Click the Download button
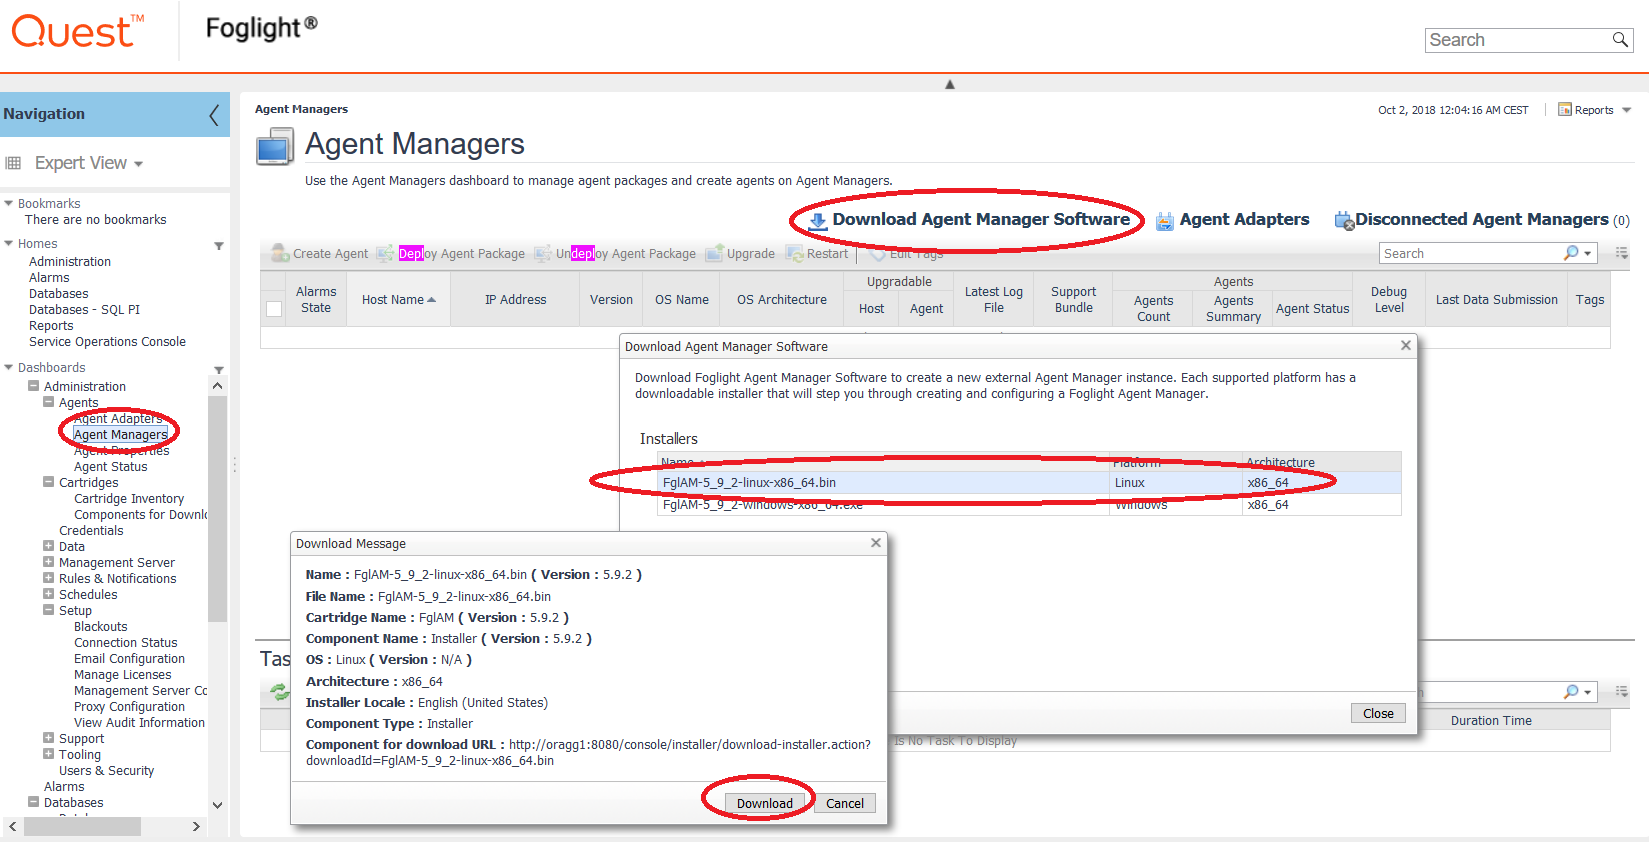1649x842 pixels. pos(765,803)
